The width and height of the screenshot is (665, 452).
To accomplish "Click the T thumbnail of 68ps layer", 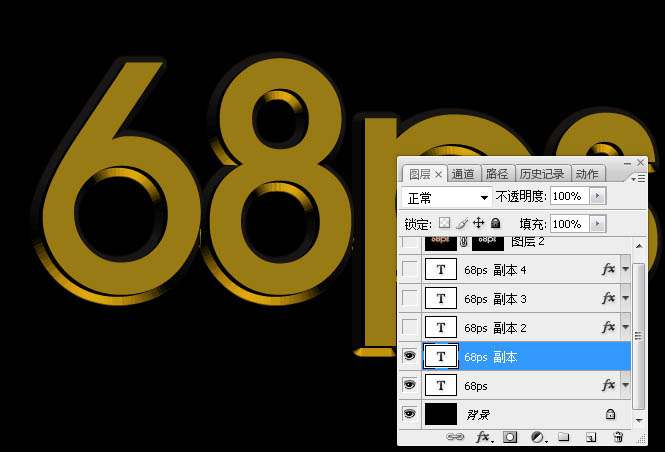I will coord(441,385).
